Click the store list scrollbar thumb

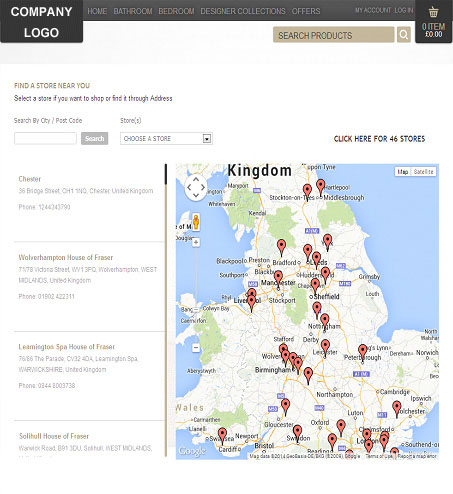point(166,174)
